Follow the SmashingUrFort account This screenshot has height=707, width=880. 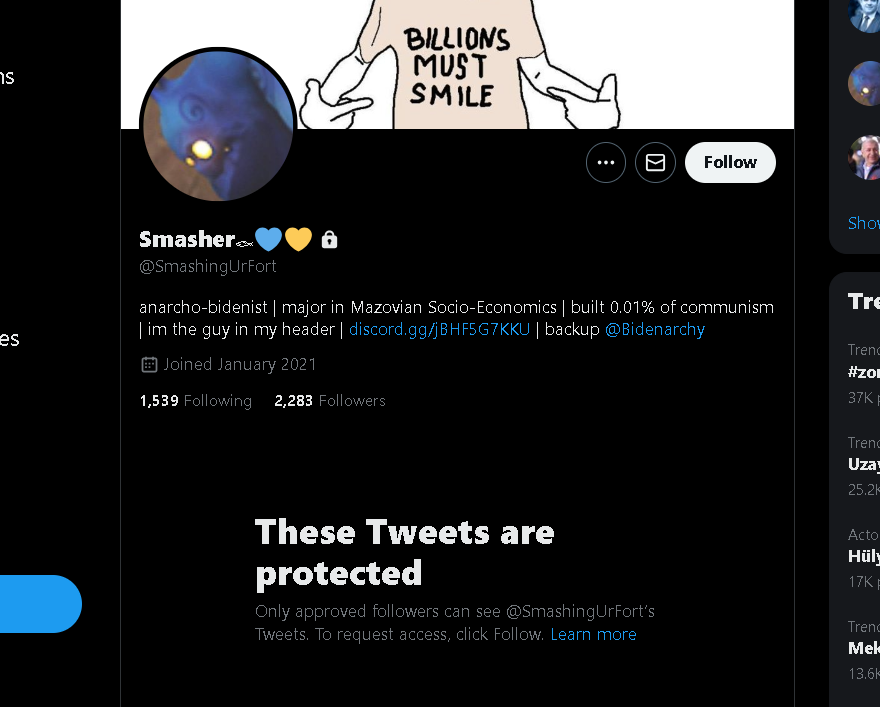pos(730,162)
